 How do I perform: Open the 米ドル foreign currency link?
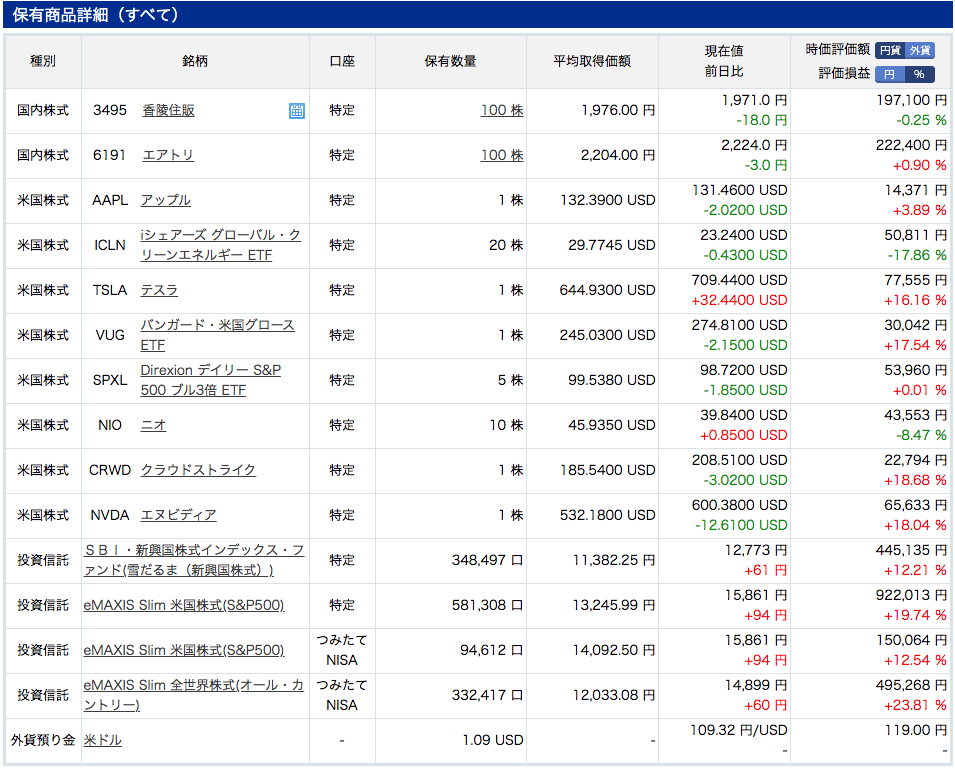(x=102, y=740)
